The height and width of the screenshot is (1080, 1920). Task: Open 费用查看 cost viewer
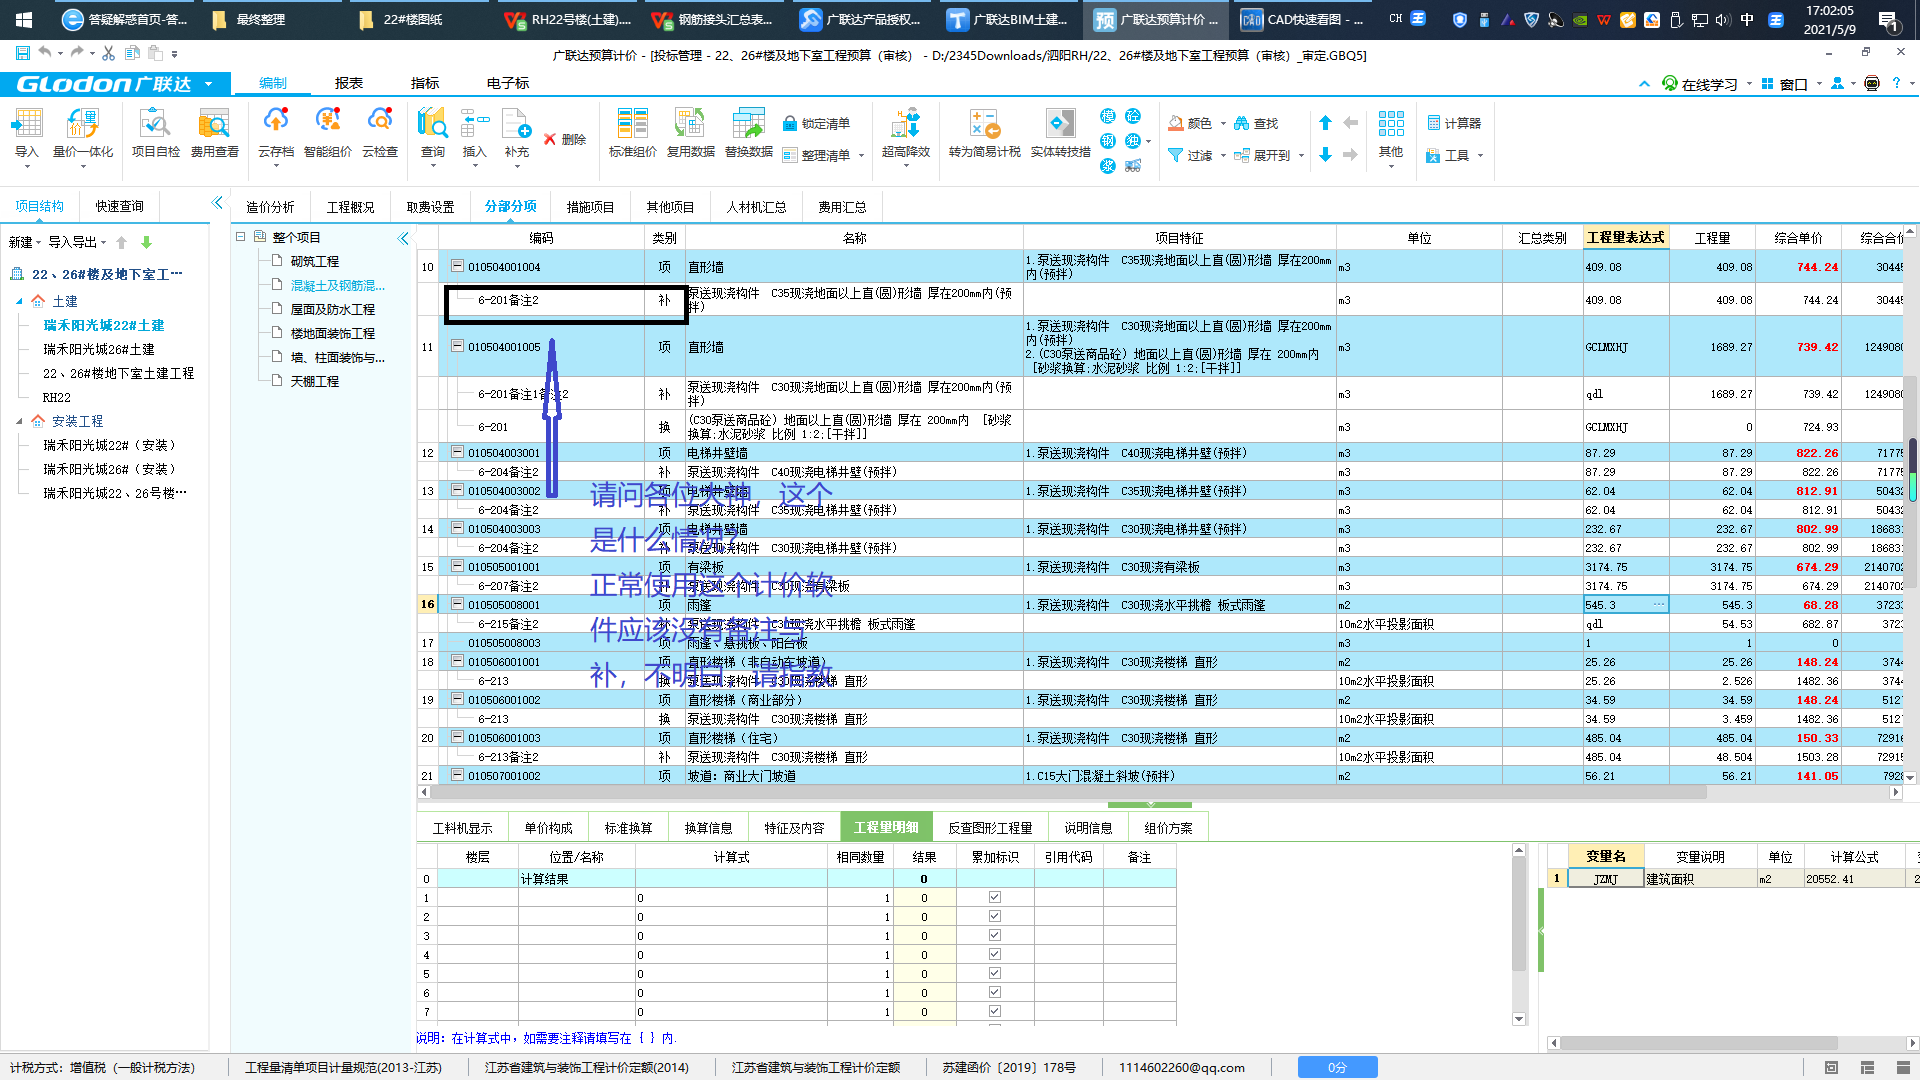214,133
